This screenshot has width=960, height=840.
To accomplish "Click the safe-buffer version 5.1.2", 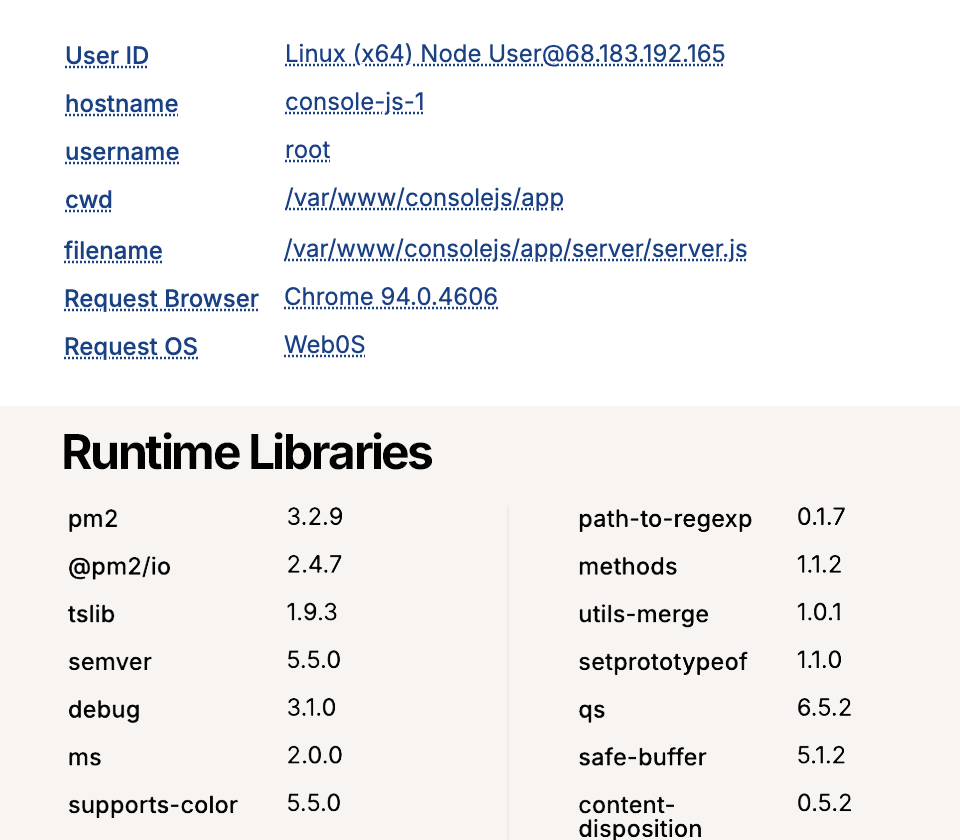I will [821, 756].
